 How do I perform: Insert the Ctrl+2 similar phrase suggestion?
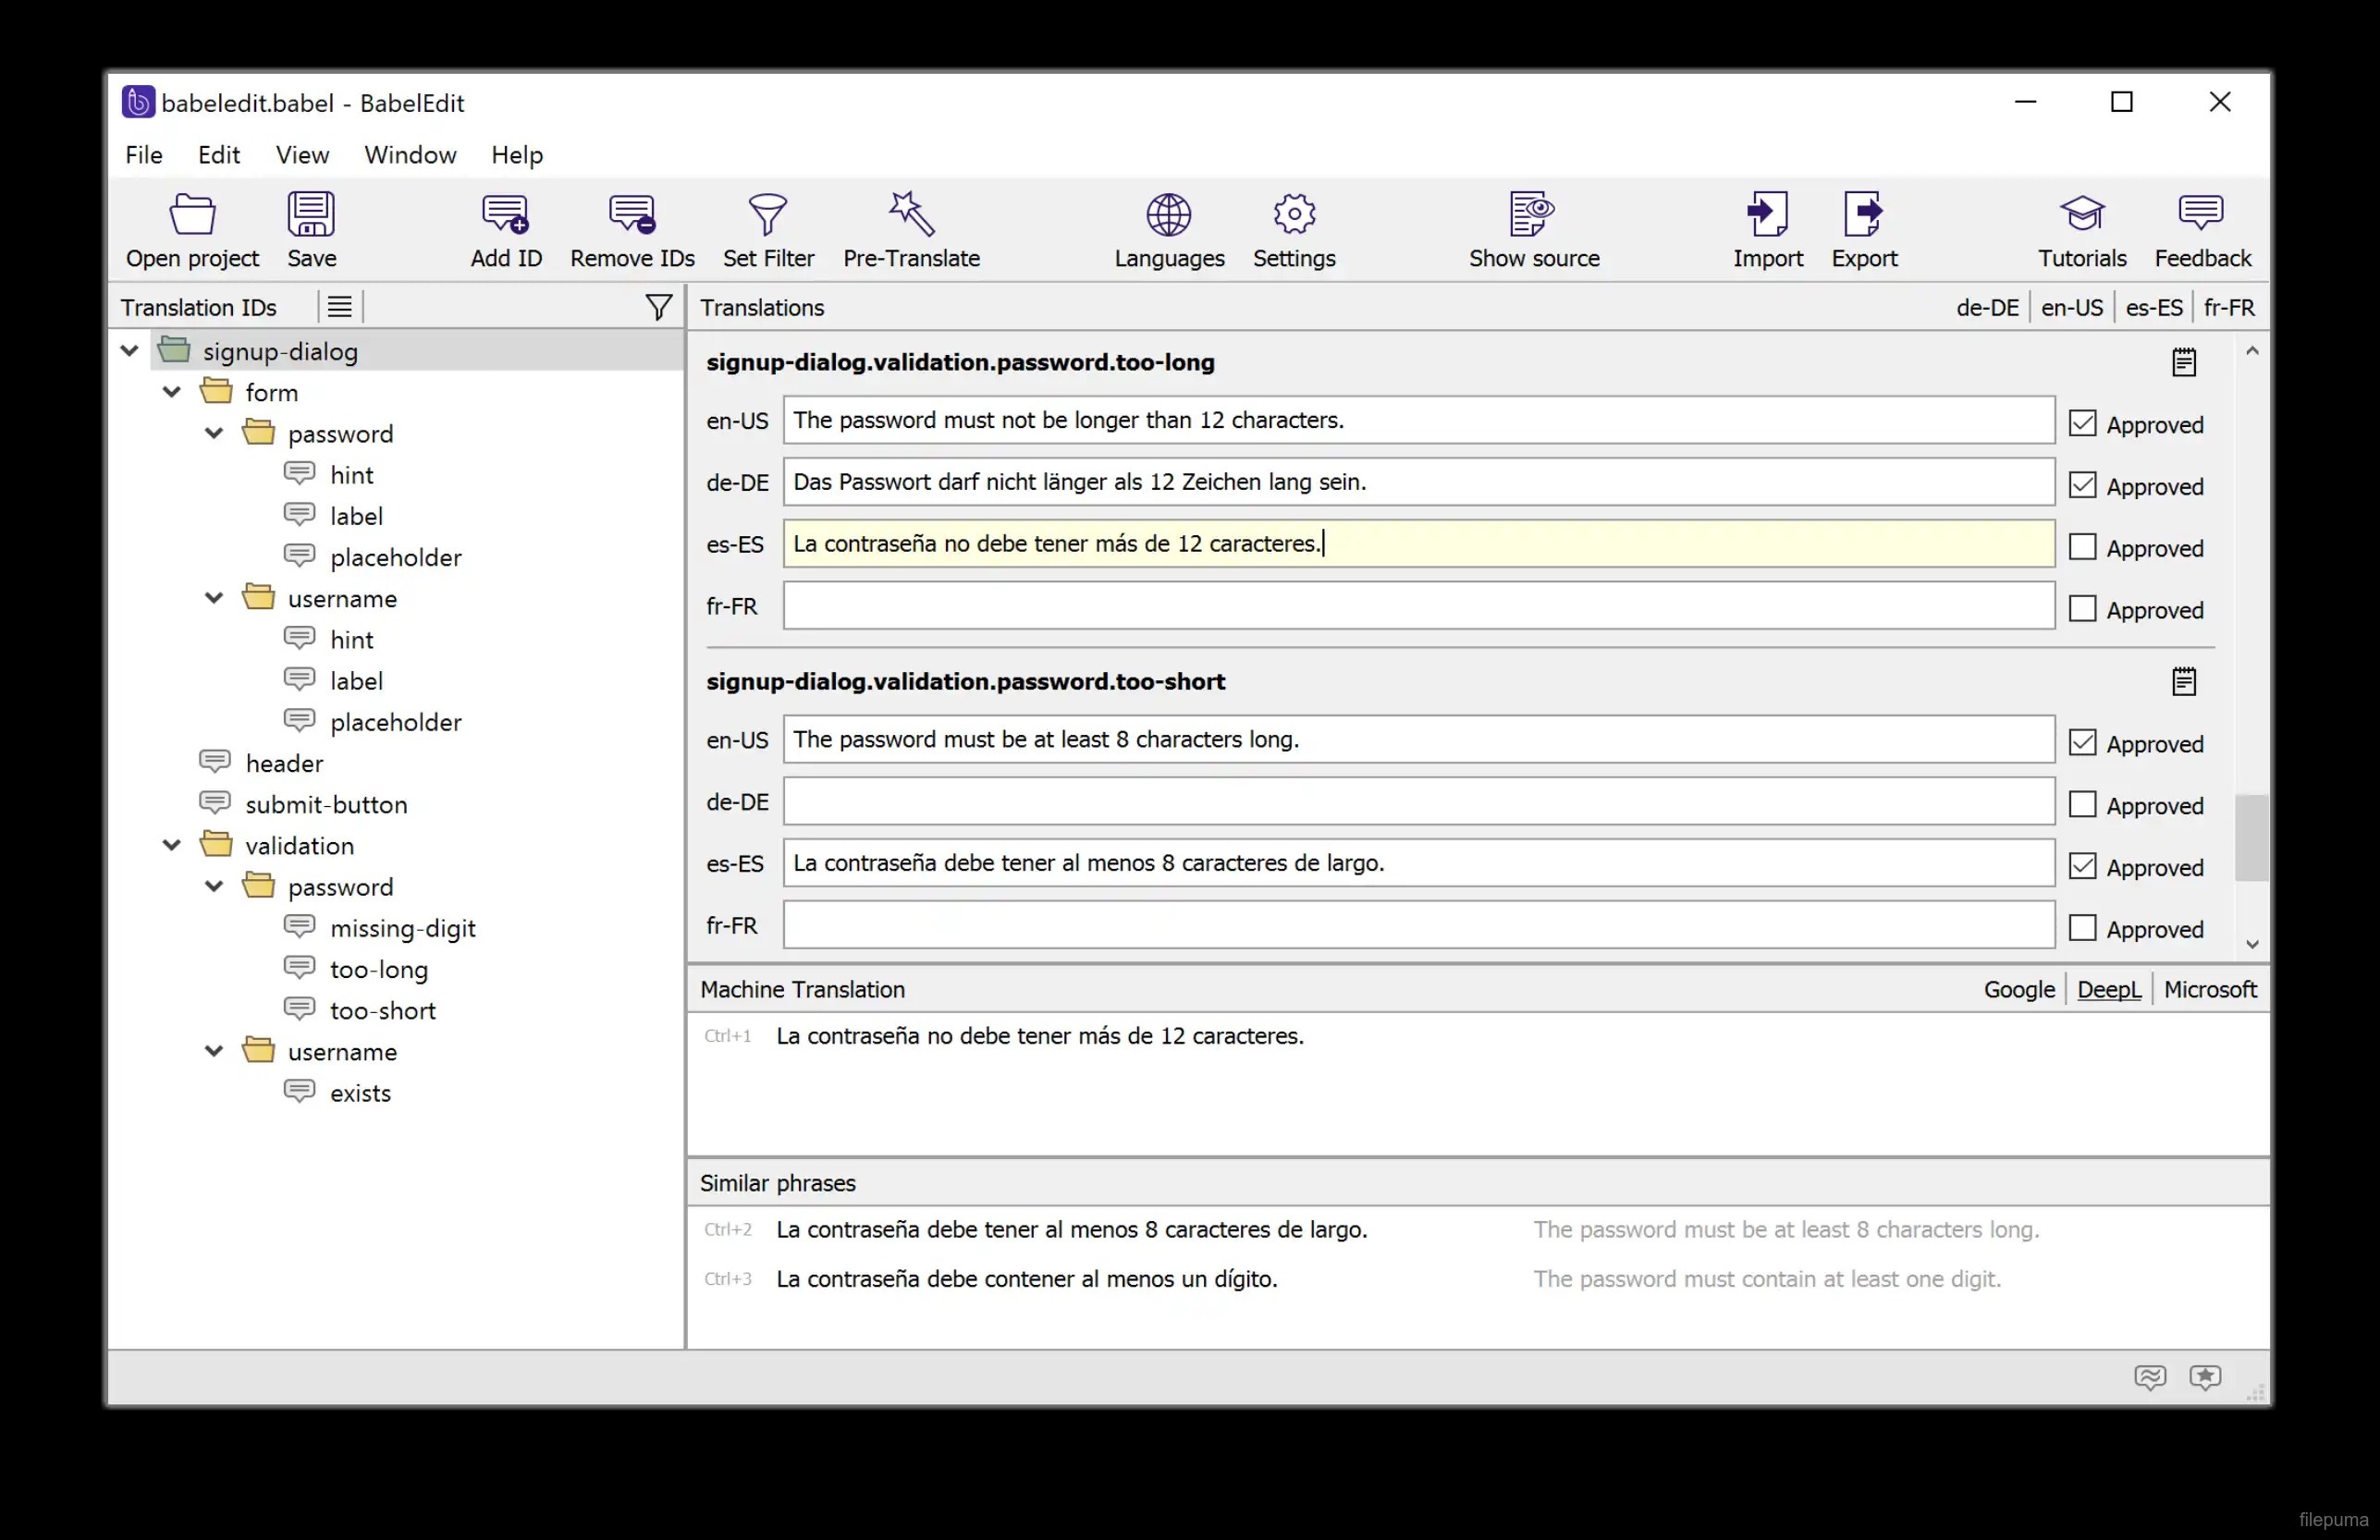tap(1070, 1229)
